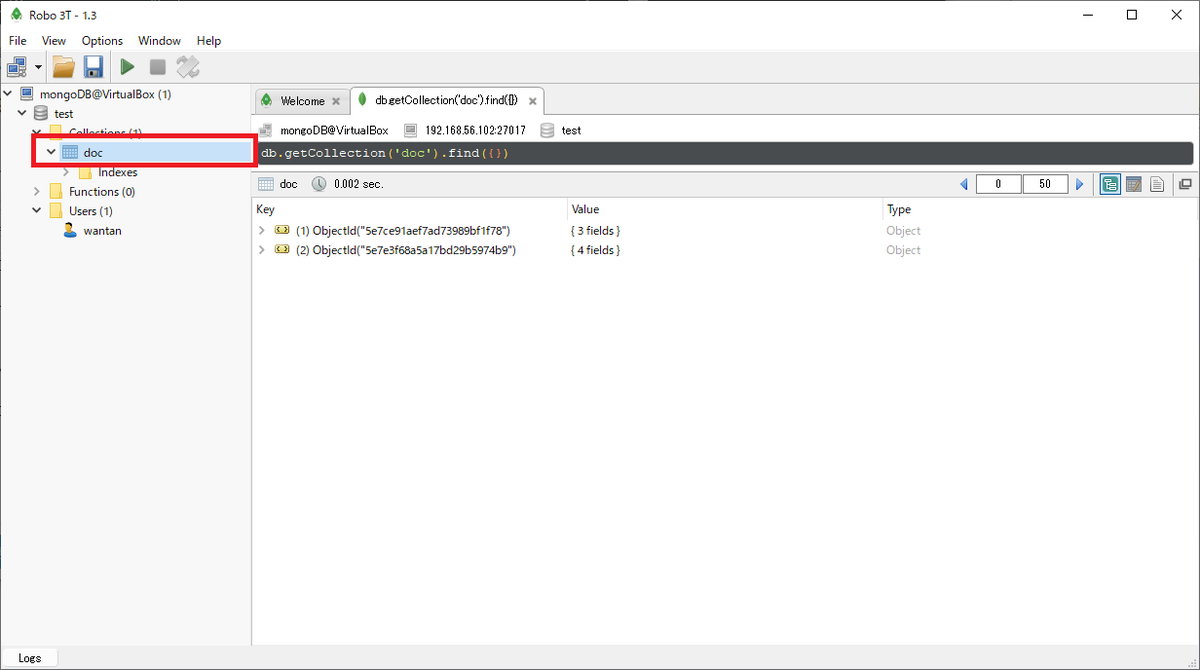Click the { 3 fields } value cell
The image size is (1200, 670).
point(596,231)
